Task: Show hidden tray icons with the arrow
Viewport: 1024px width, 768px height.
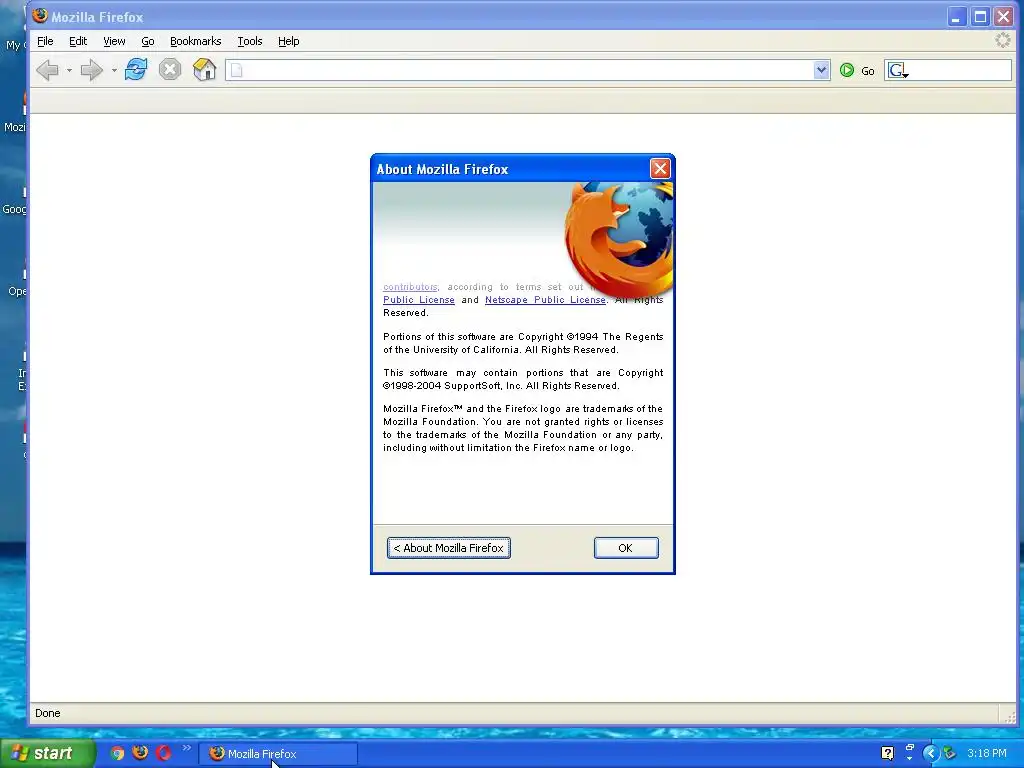Action: 931,753
